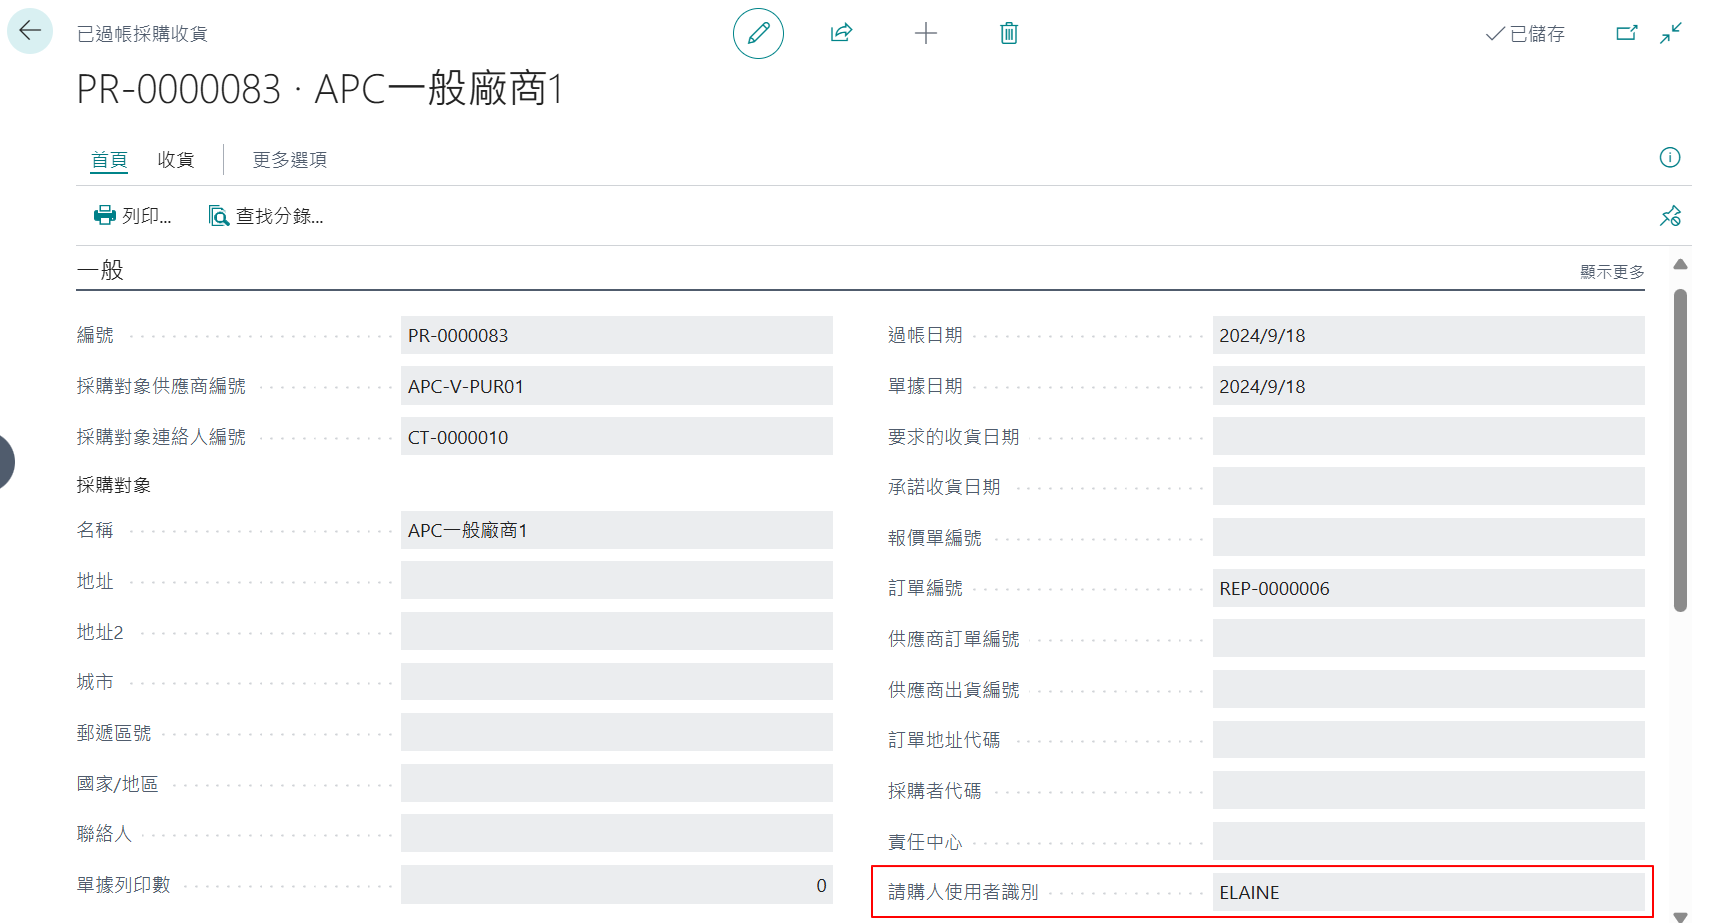Screen dimensions: 1734x923
Task: Expand fields with 顯示更多 link
Action: click(x=1612, y=272)
